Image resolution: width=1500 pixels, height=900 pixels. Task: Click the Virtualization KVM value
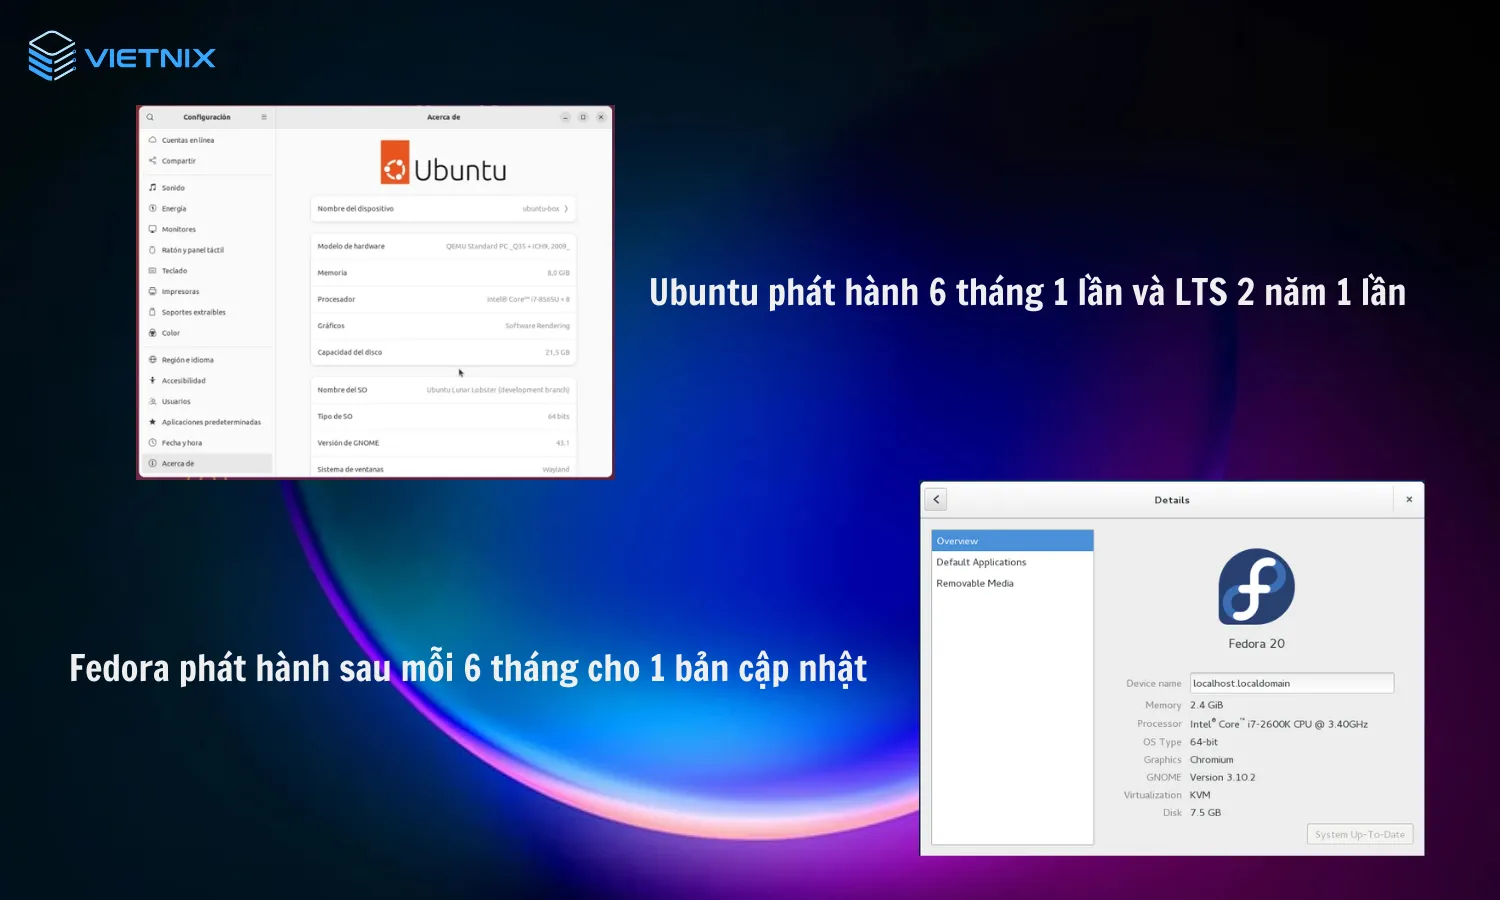point(1200,795)
